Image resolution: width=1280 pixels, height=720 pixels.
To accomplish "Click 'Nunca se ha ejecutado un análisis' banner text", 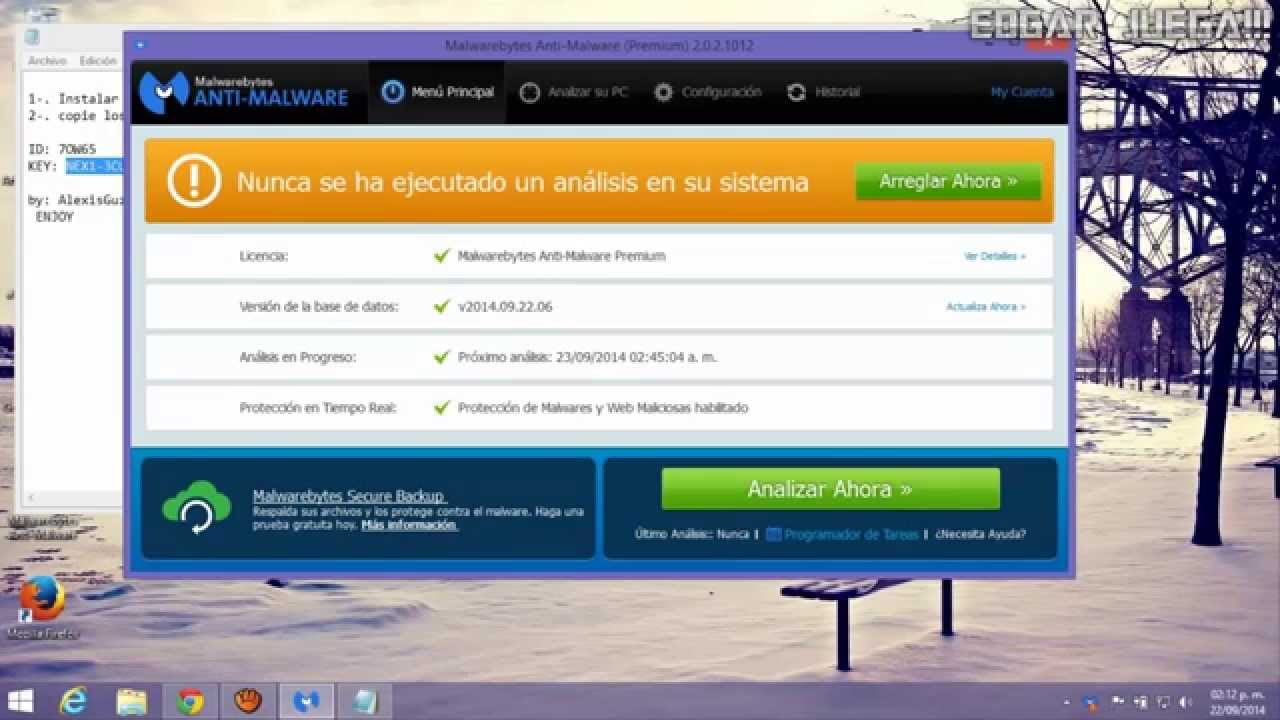I will click(x=523, y=182).
